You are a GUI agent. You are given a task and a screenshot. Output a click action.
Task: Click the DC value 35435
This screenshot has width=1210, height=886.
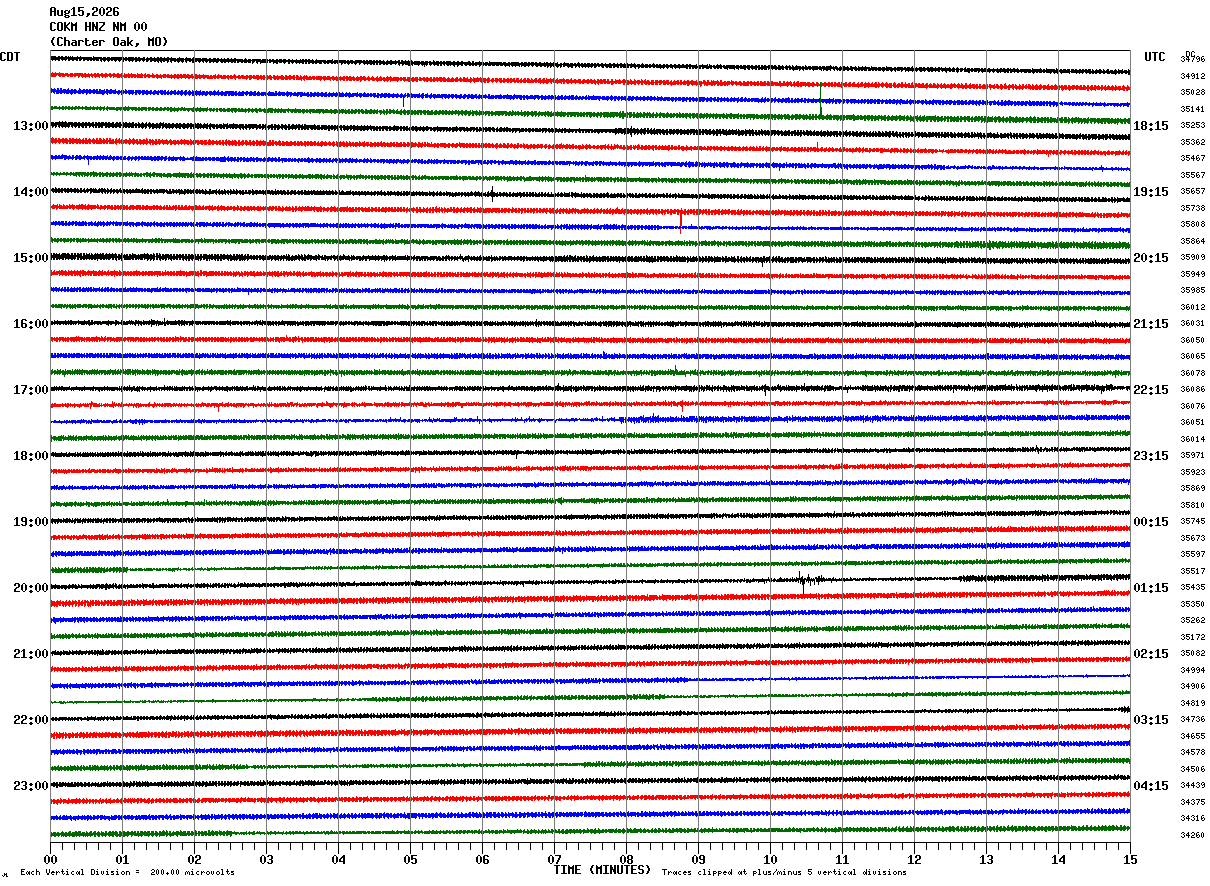click(1192, 588)
